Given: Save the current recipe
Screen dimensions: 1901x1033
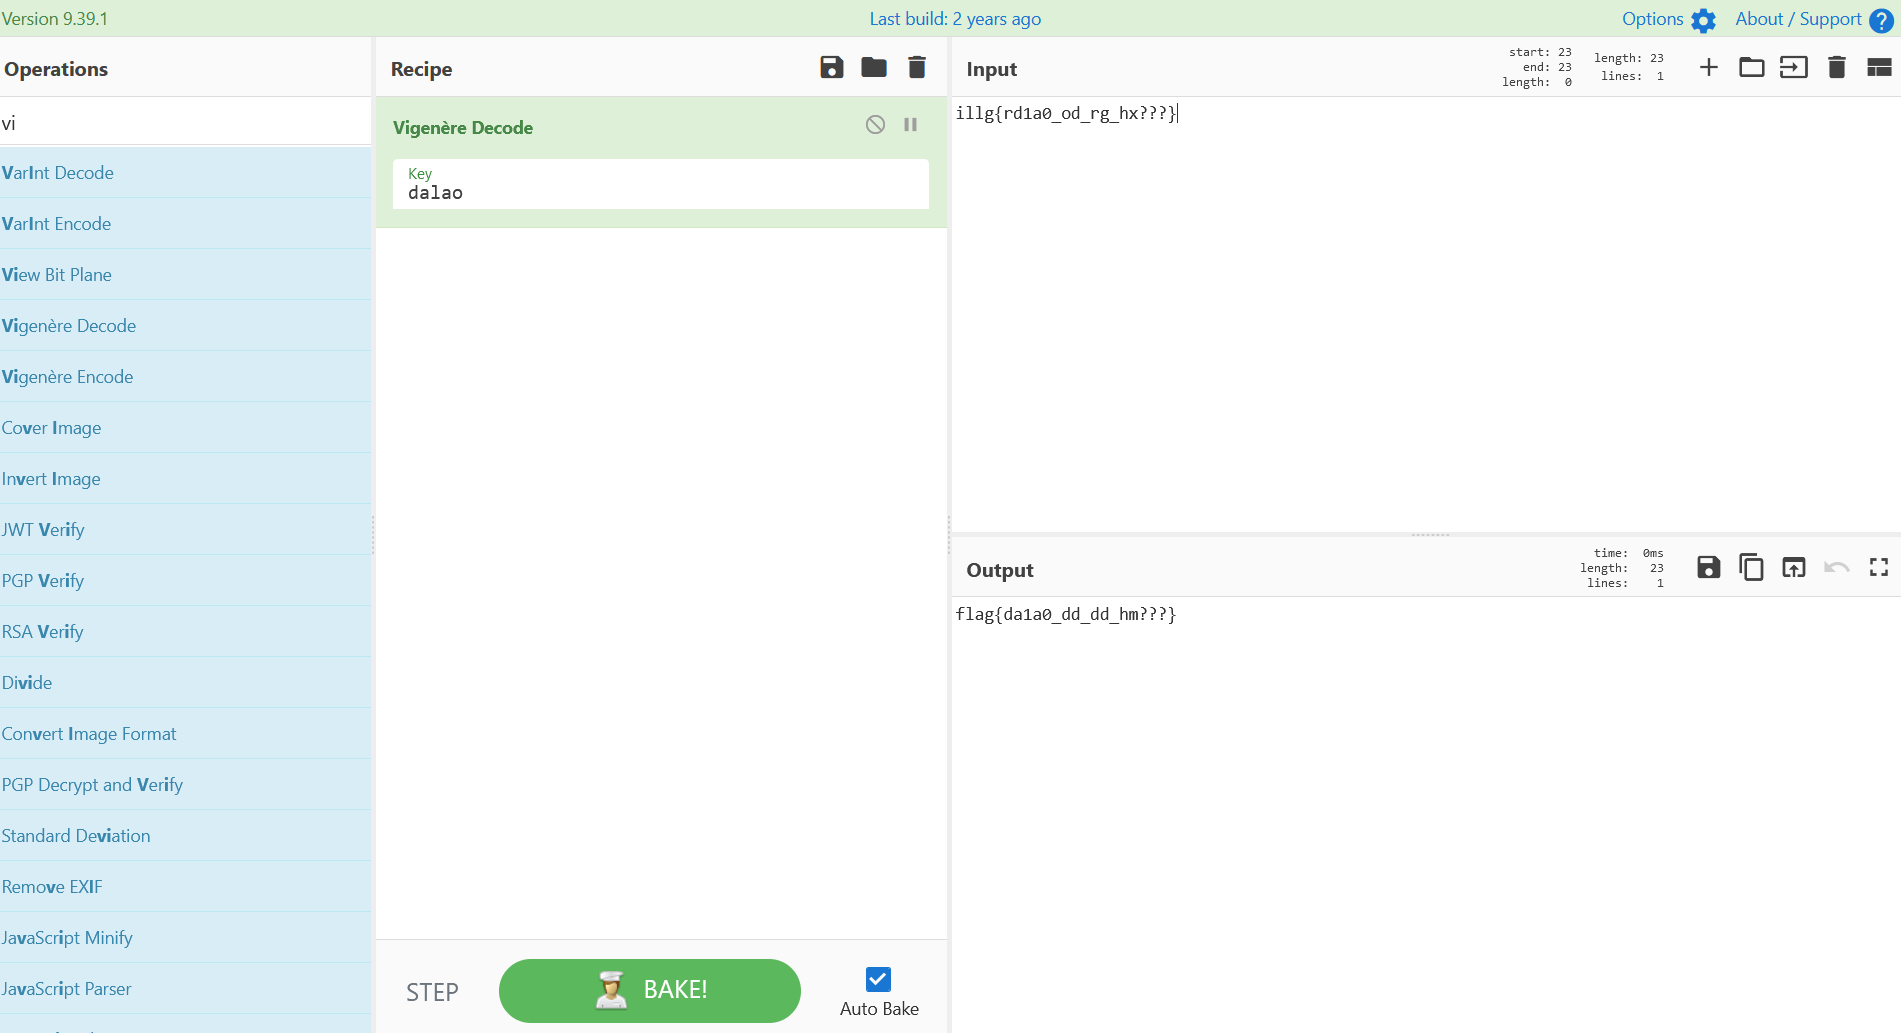Looking at the screenshot, I should [831, 67].
